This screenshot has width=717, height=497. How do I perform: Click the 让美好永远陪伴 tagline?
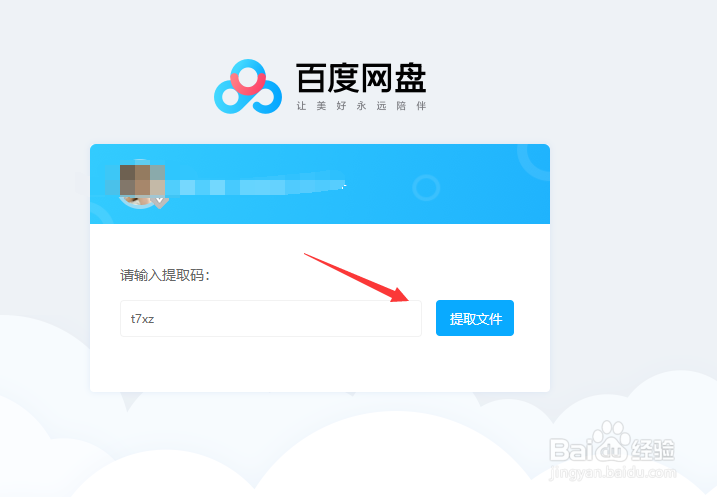(x=361, y=106)
